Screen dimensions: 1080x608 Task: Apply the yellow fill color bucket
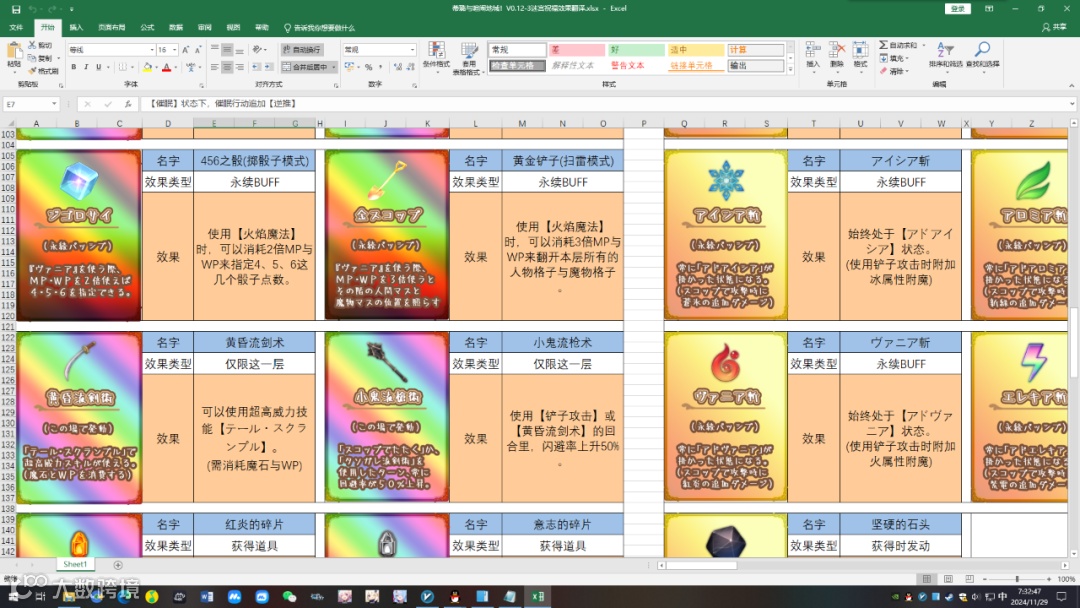click(x=147, y=67)
